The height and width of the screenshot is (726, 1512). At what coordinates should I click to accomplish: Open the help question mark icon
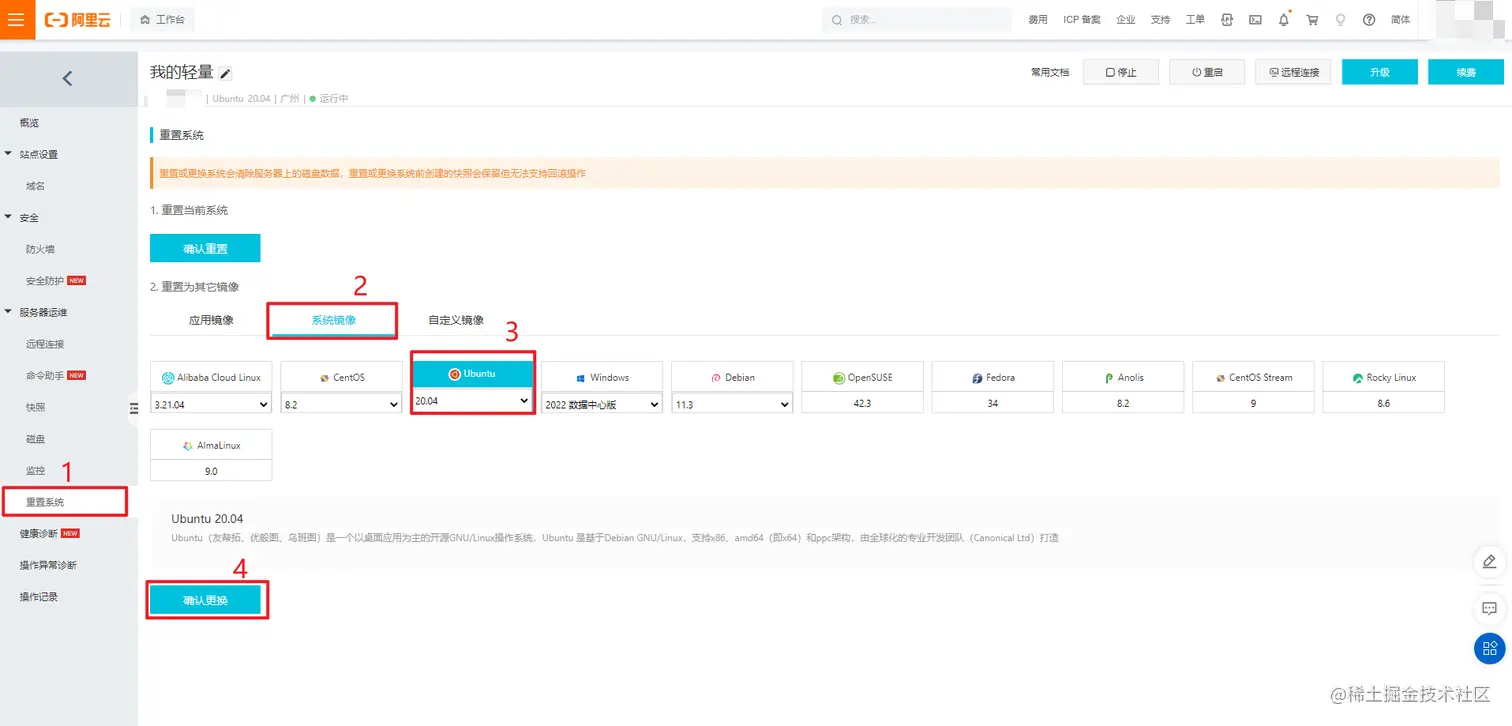pos(1369,20)
